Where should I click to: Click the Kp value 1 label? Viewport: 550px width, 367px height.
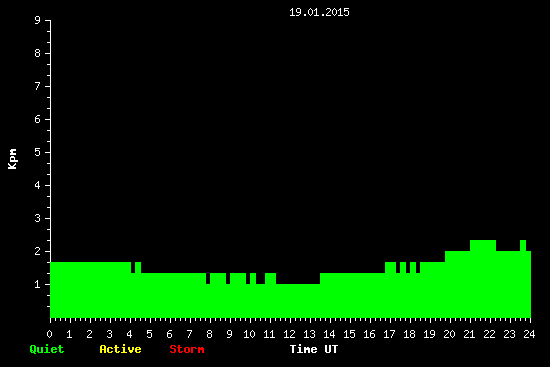38,284
